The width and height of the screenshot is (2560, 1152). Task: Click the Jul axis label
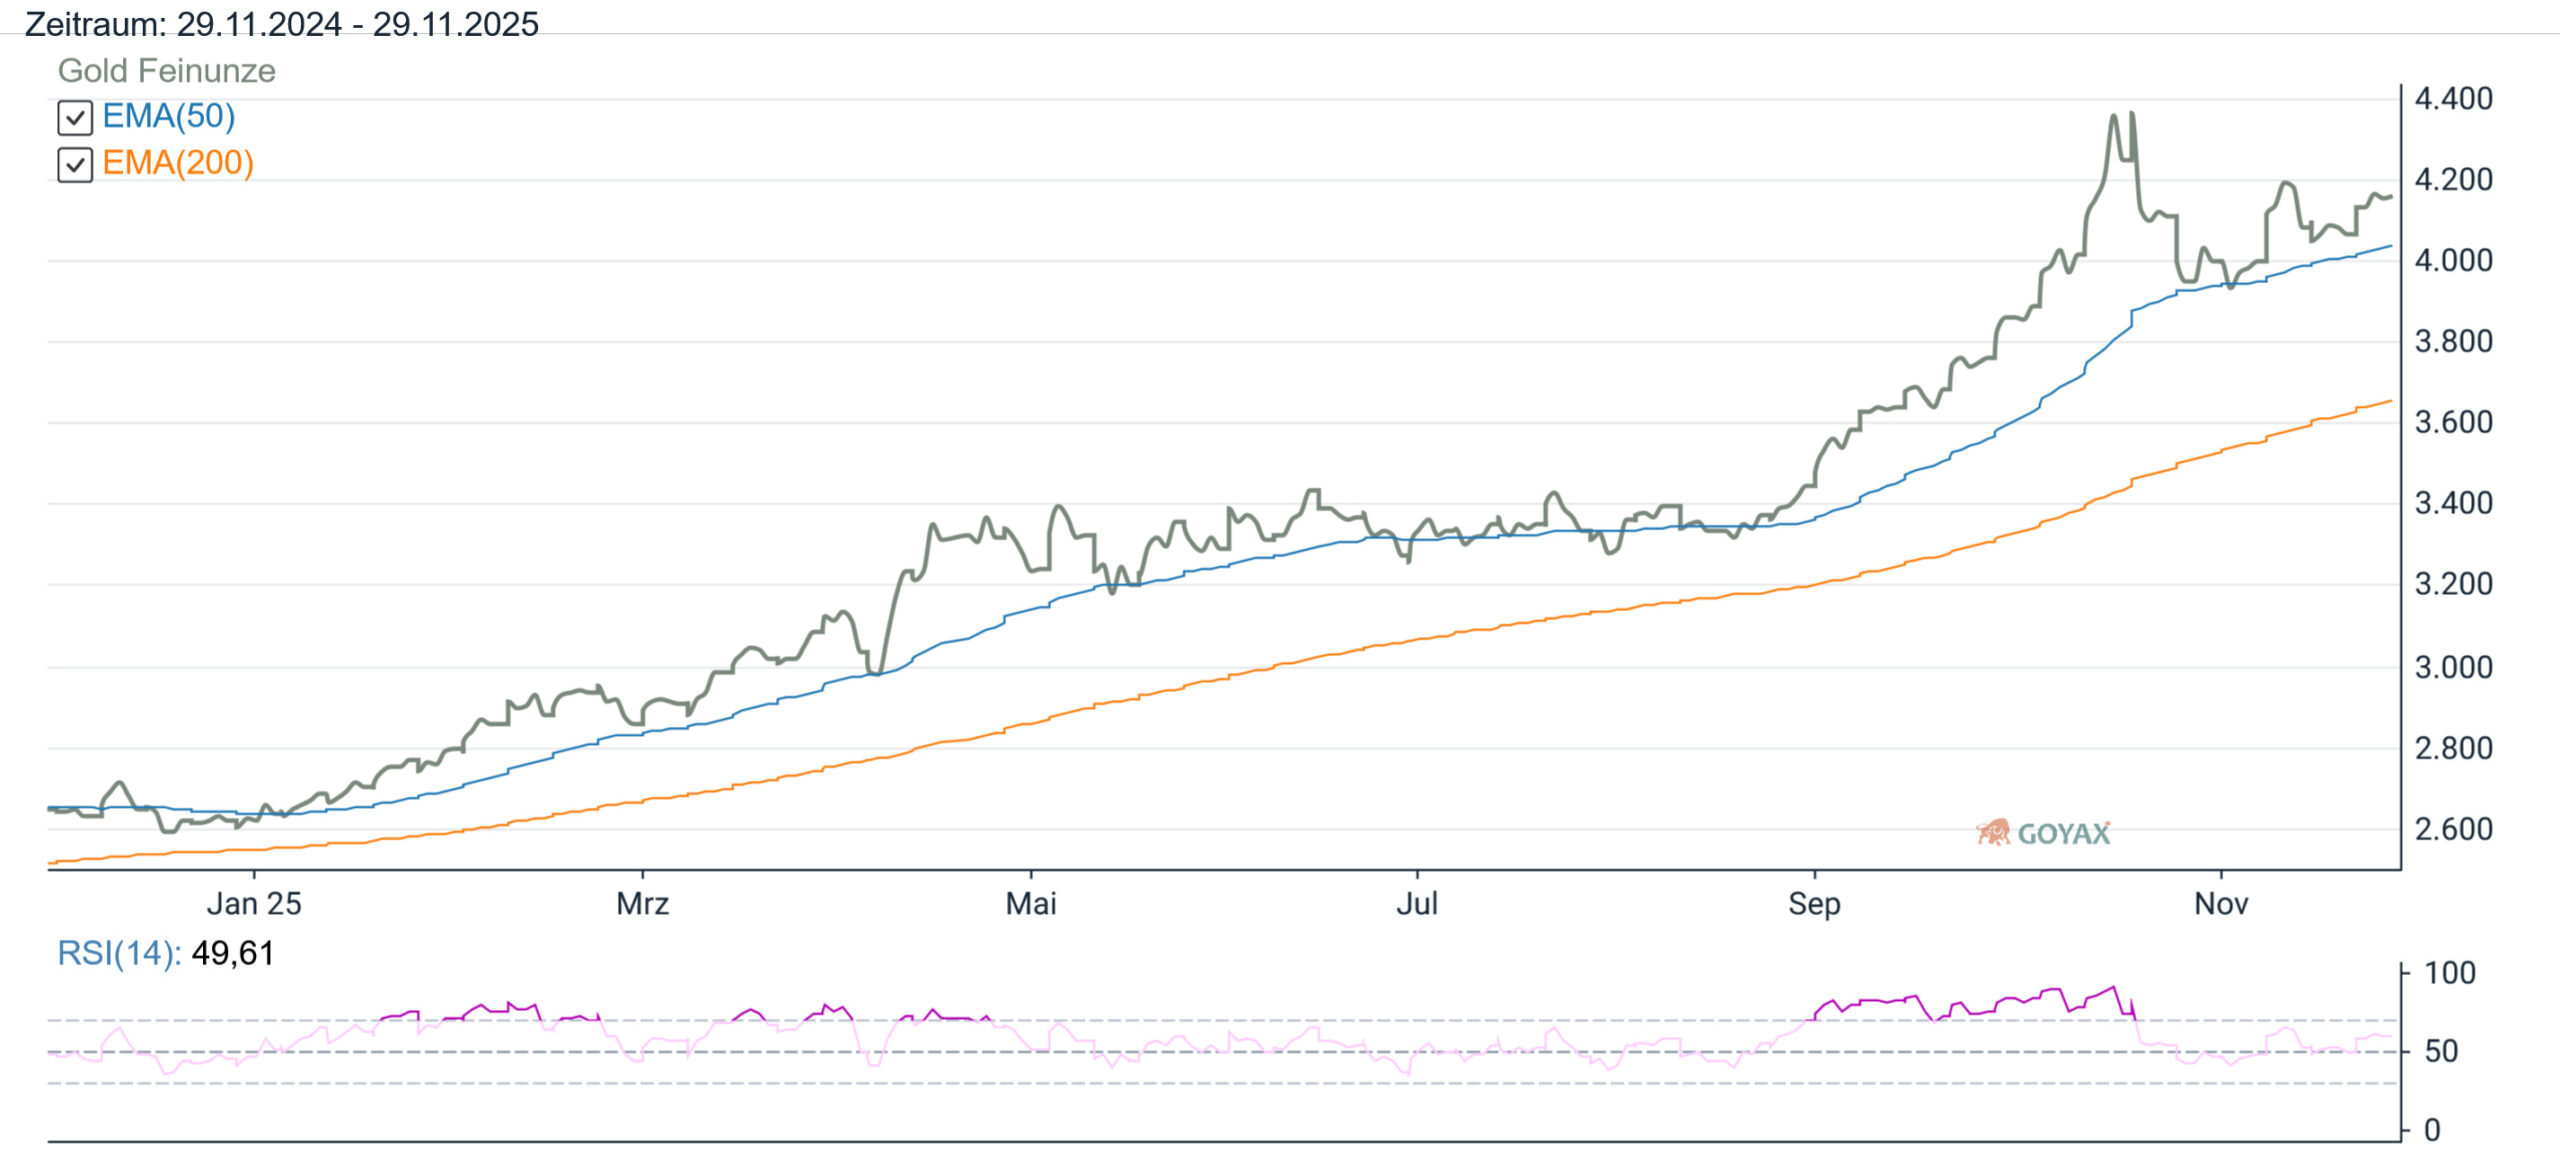click(x=1417, y=904)
